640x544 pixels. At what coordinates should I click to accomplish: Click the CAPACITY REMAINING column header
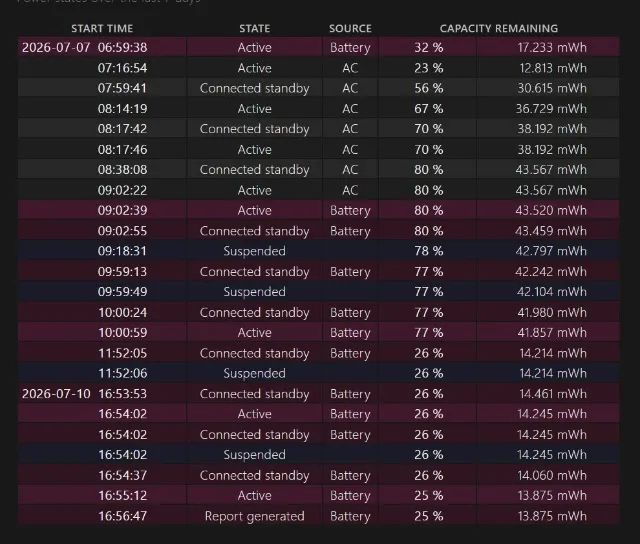pyautogui.click(x=499, y=28)
